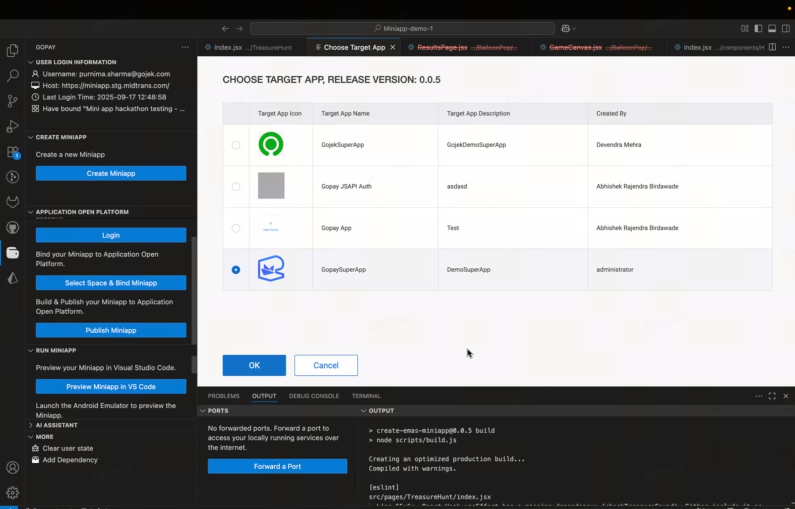
Task: Select the Gopay App radio button
Action: 236,228
